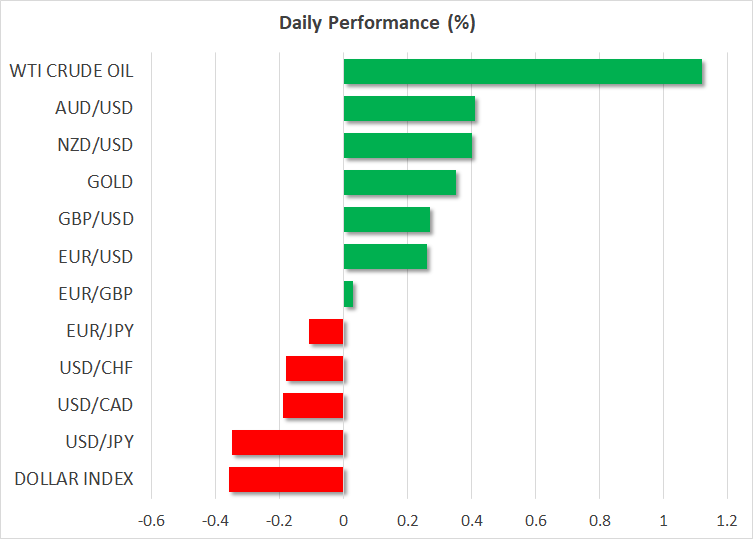Click the 0.8 axis tick label
The image size is (753, 539).
pyautogui.click(x=599, y=521)
